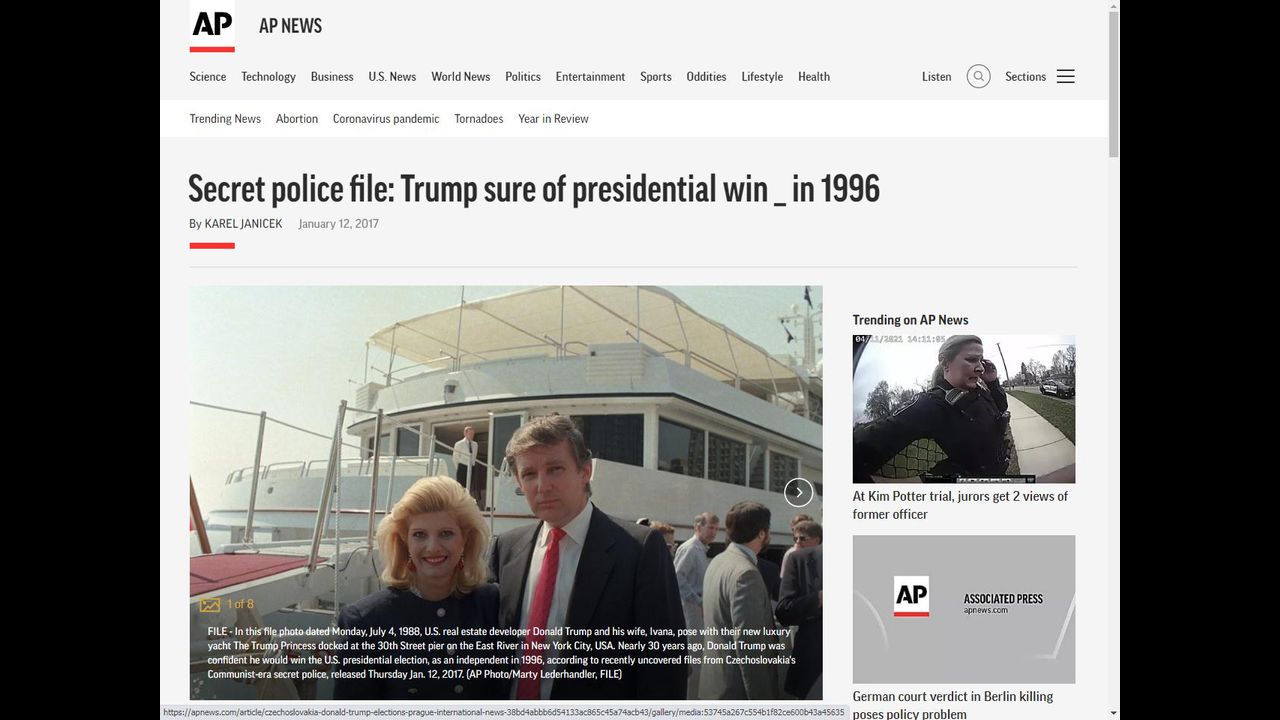The height and width of the screenshot is (720, 1280).
Task: Open the Technology section
Action: (268, 77)
